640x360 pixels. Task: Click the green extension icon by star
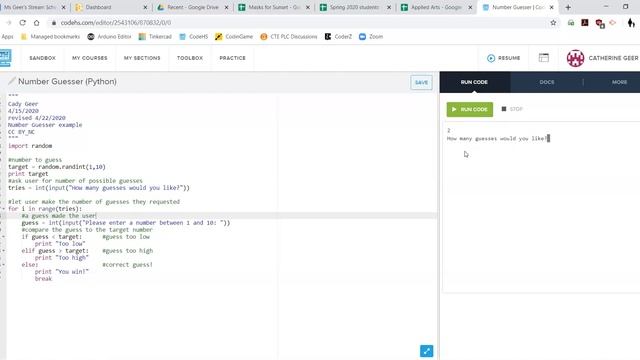[571, 23]
